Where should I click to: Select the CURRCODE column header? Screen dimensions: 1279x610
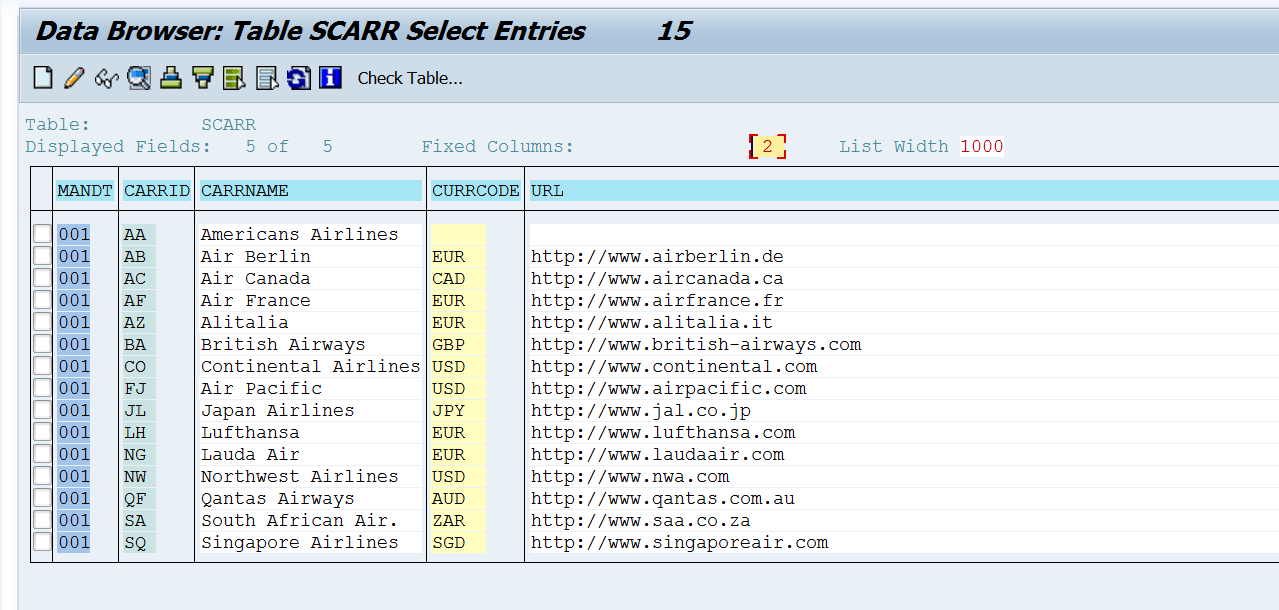pos(475,190)
